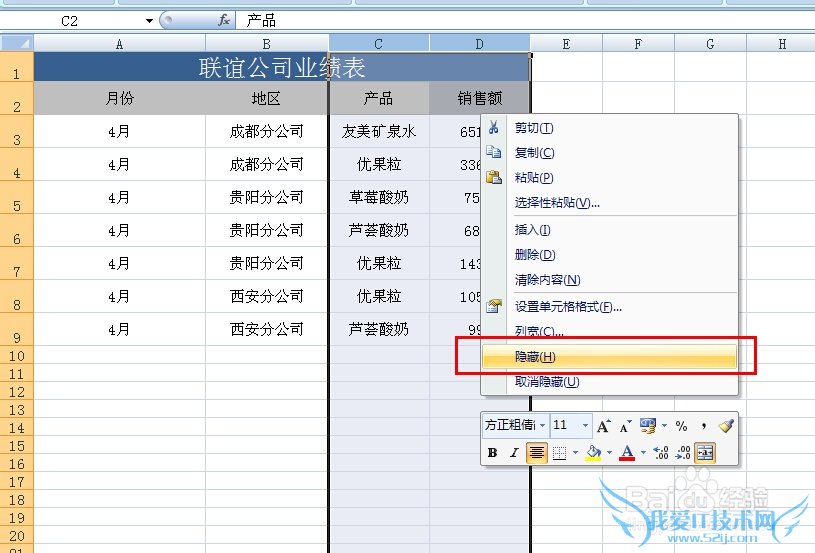Click 成都分公司 cell in row 3
815x553 pixels.
[x=267, y=131]
